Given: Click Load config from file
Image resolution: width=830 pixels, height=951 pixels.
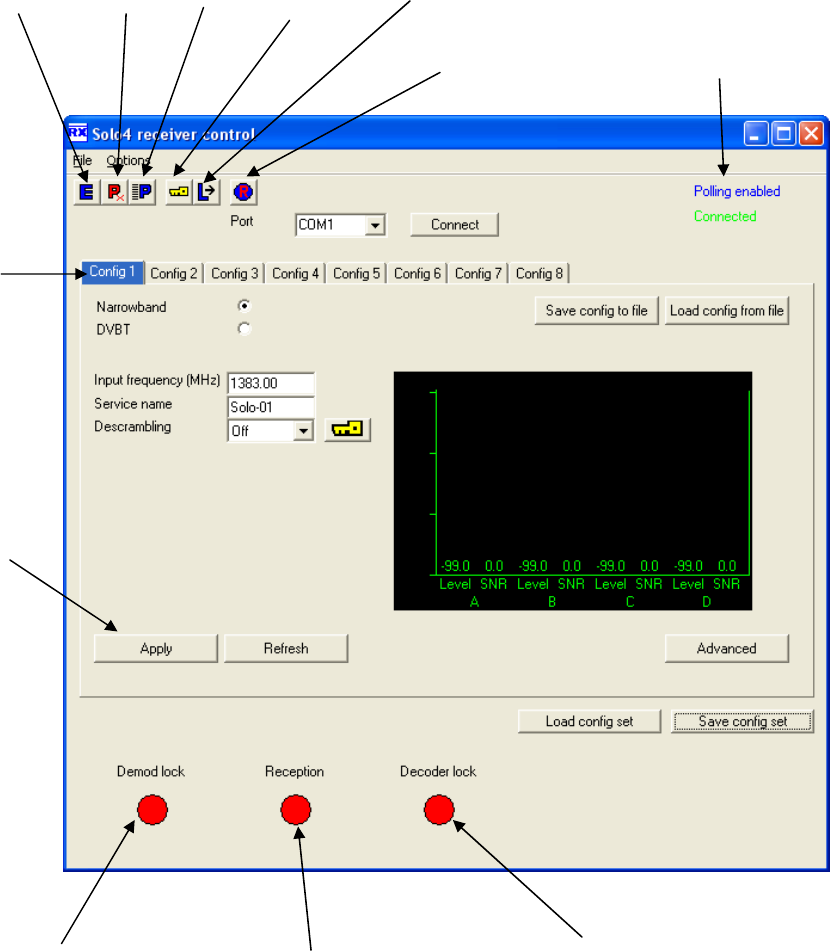Looking at the screenshot, I should pos(727,311).
